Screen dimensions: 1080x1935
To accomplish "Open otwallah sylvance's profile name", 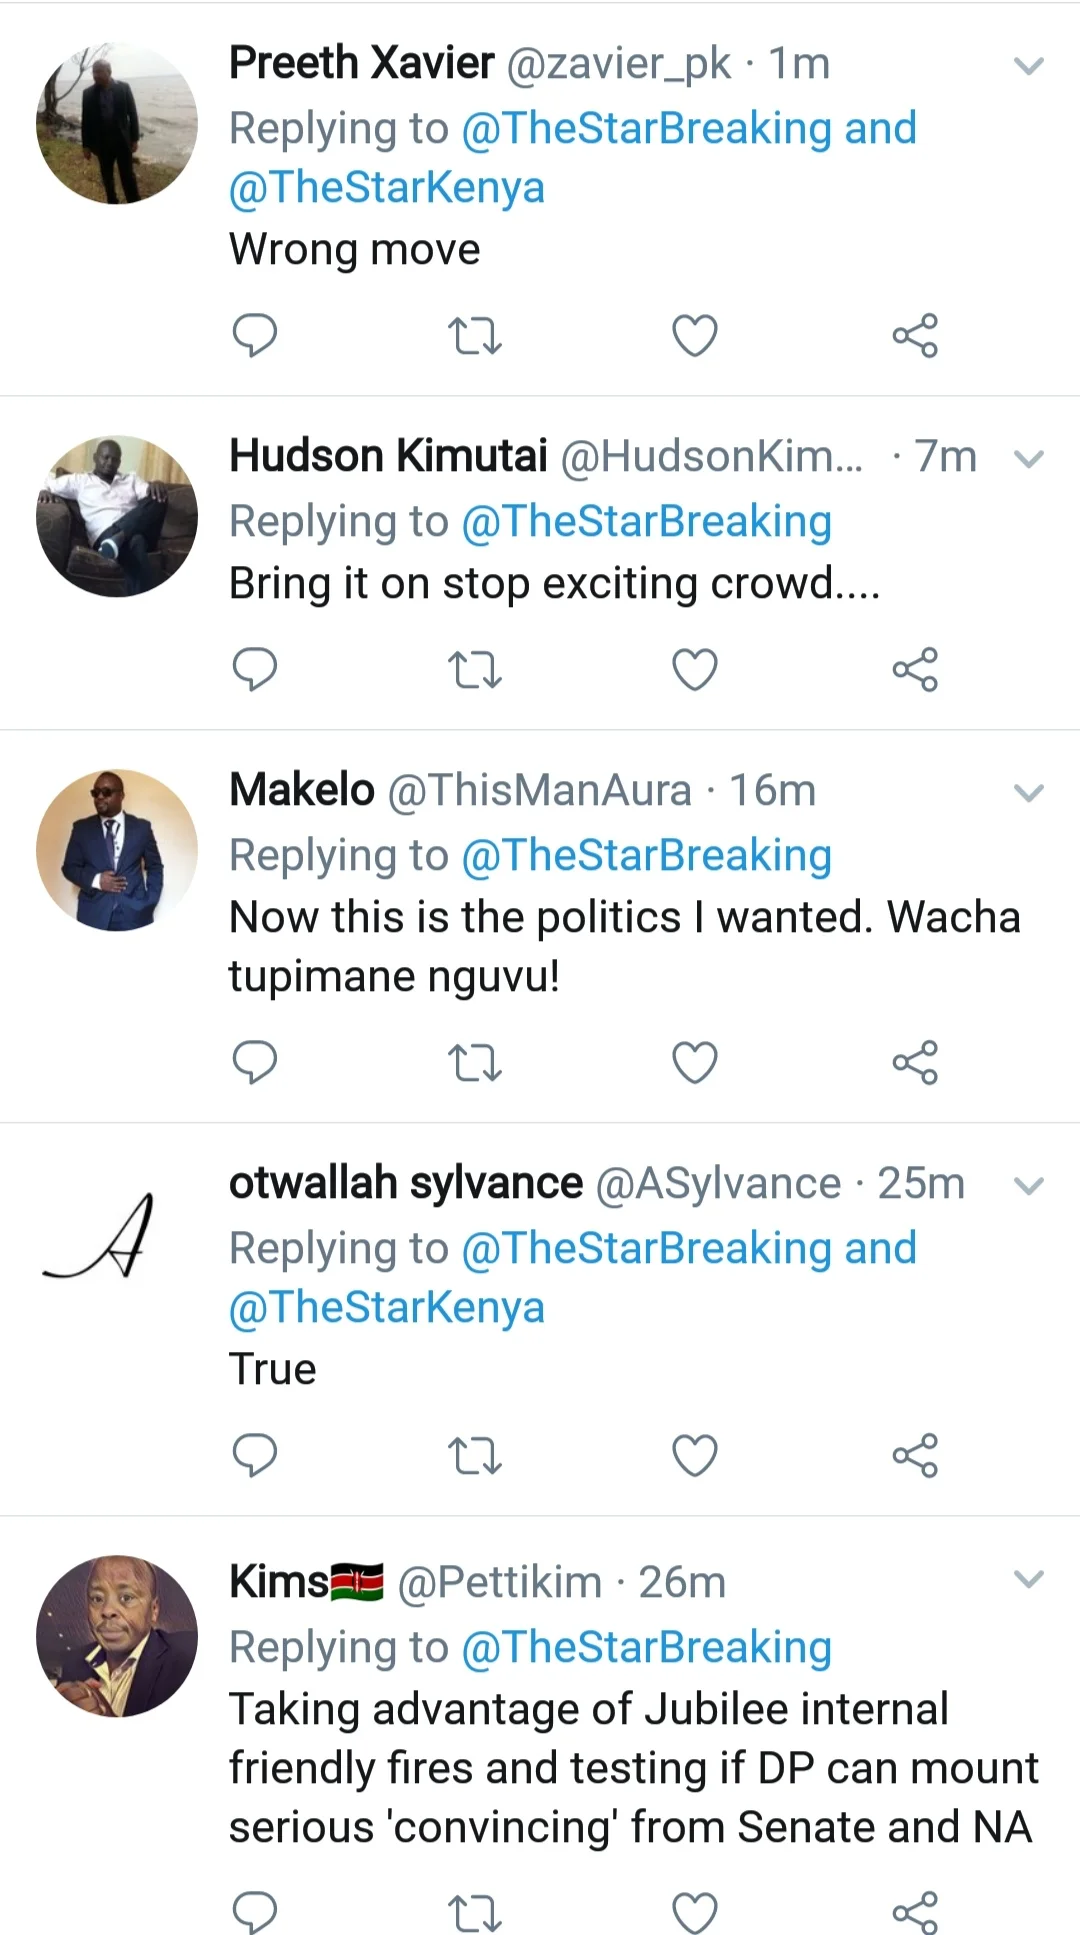I will click(405, 1183).
